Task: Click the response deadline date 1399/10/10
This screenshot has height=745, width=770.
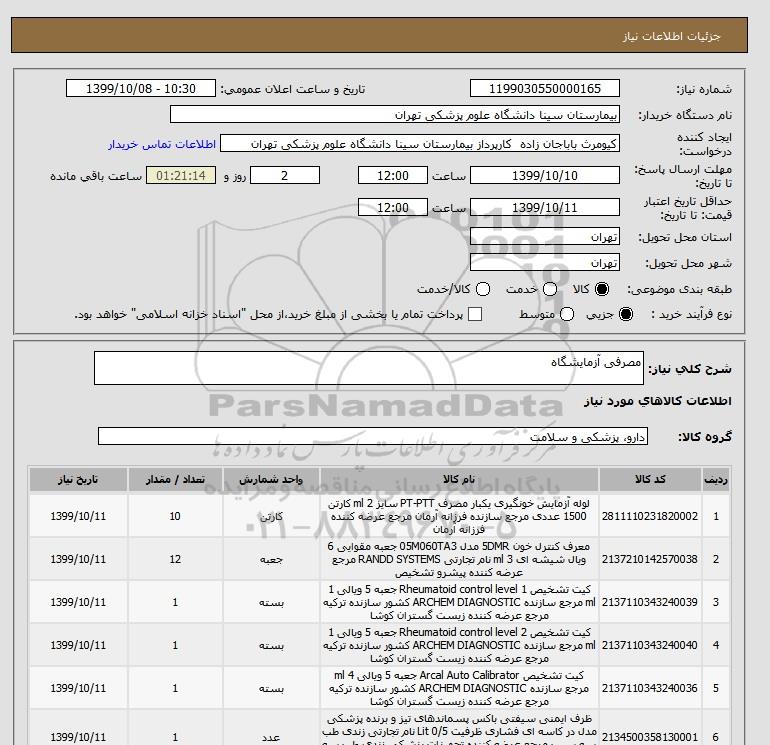Action: pos(545,175)
